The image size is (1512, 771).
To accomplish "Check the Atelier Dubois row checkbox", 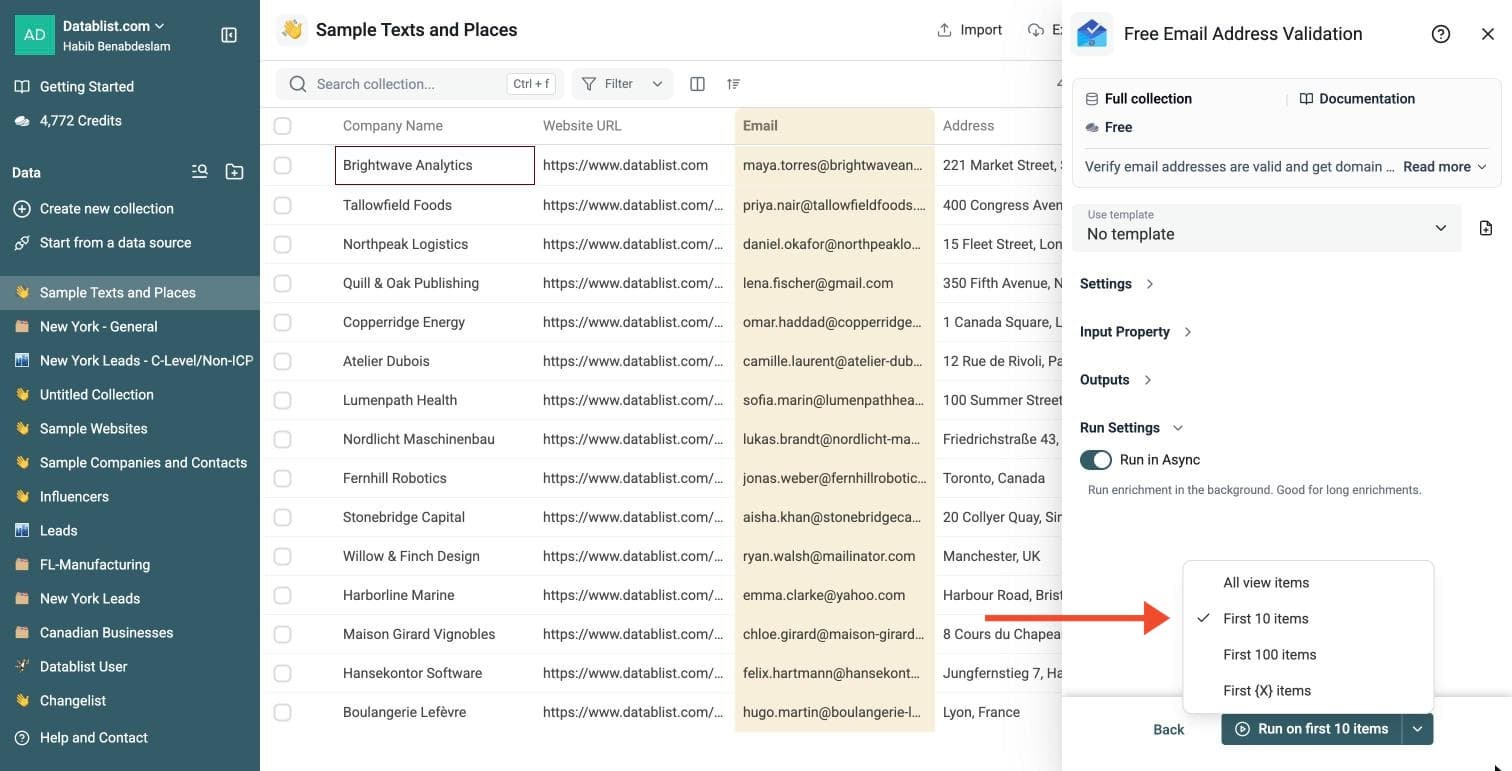I will pos(282,361).
